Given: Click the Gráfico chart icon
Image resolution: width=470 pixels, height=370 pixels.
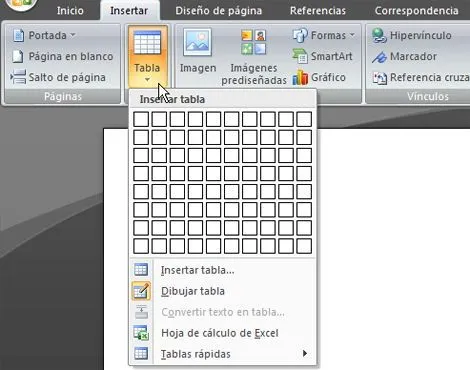Looking at the screenshot, I should coord(300,78).
